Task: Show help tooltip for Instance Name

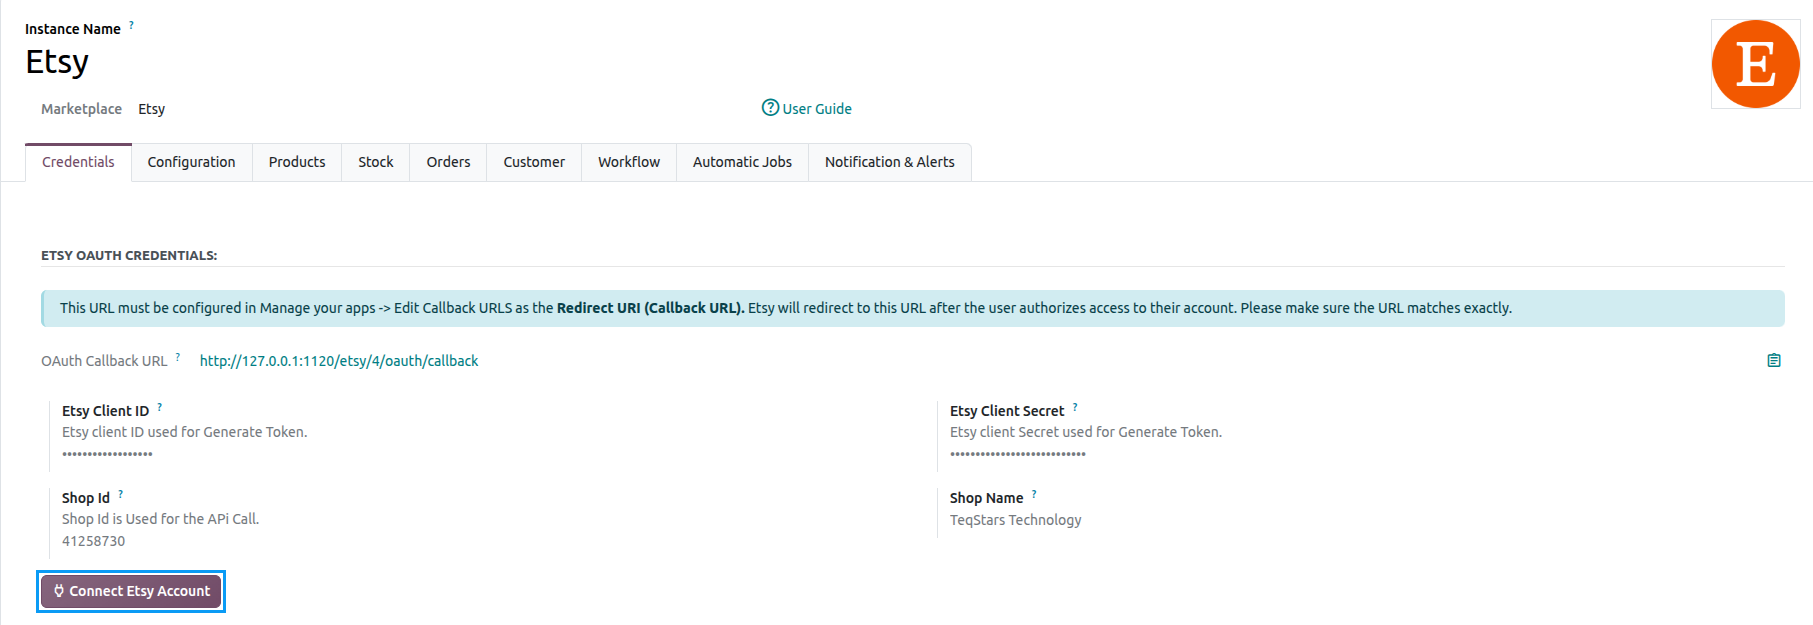Action: coord(131,25)
